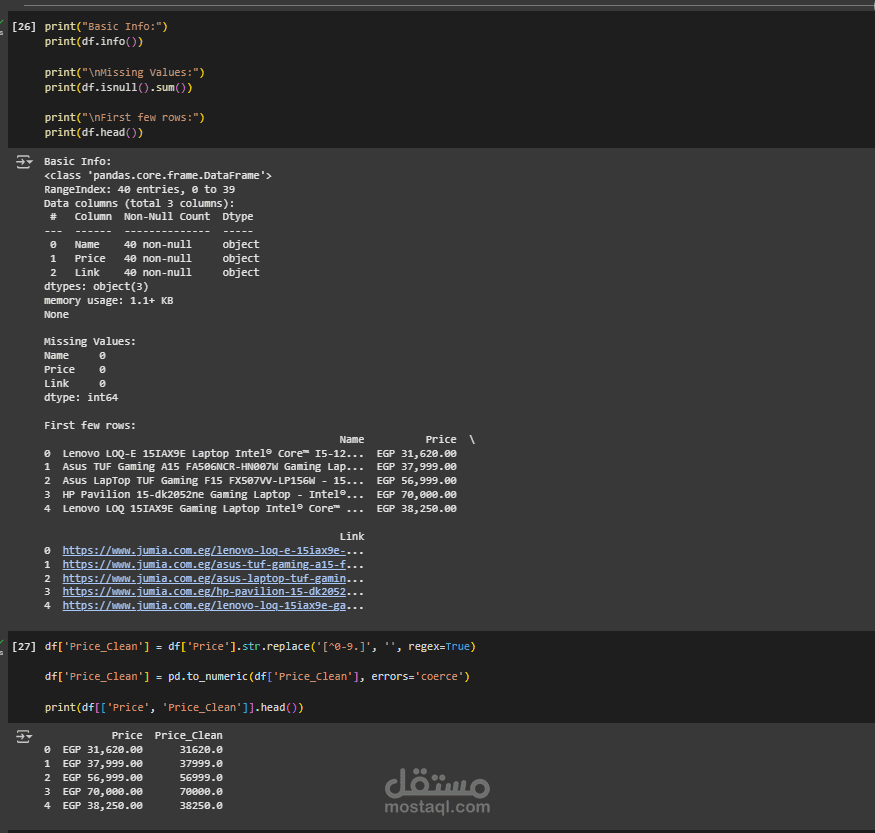Toggle output actions icon for Price_Clean output
This screenshot has height=833, width=875.
[x=24, y=736]
